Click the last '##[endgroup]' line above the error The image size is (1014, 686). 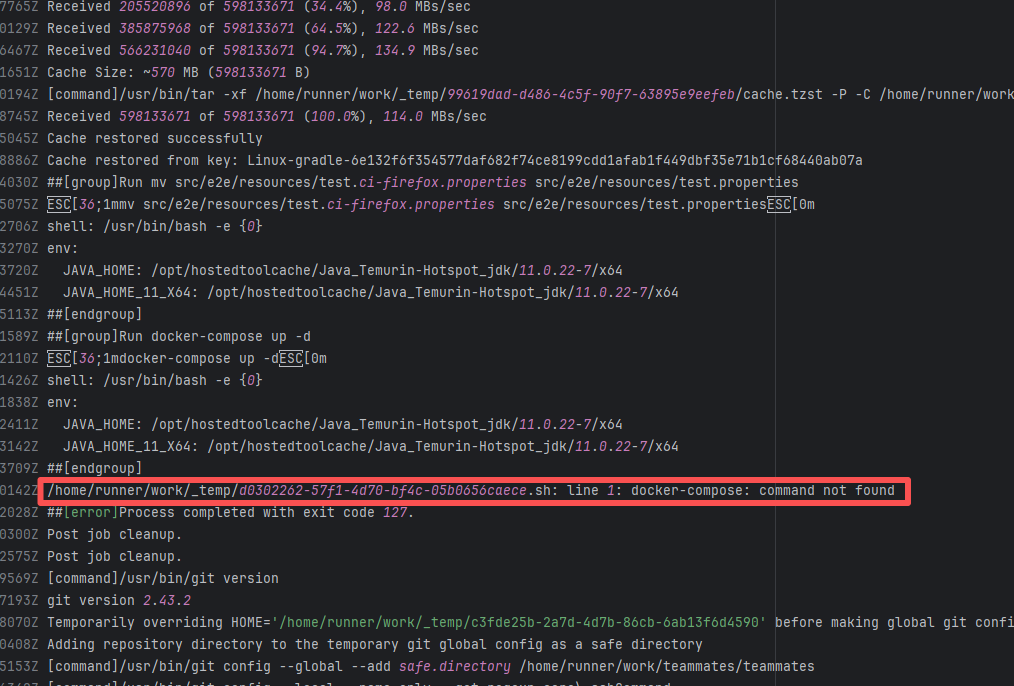pyautogui.click(x=94, y=468)
